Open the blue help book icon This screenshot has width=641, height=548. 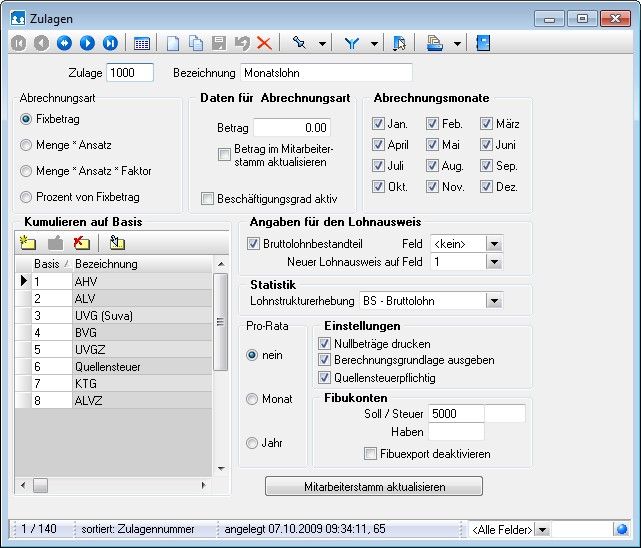point(483,43)
